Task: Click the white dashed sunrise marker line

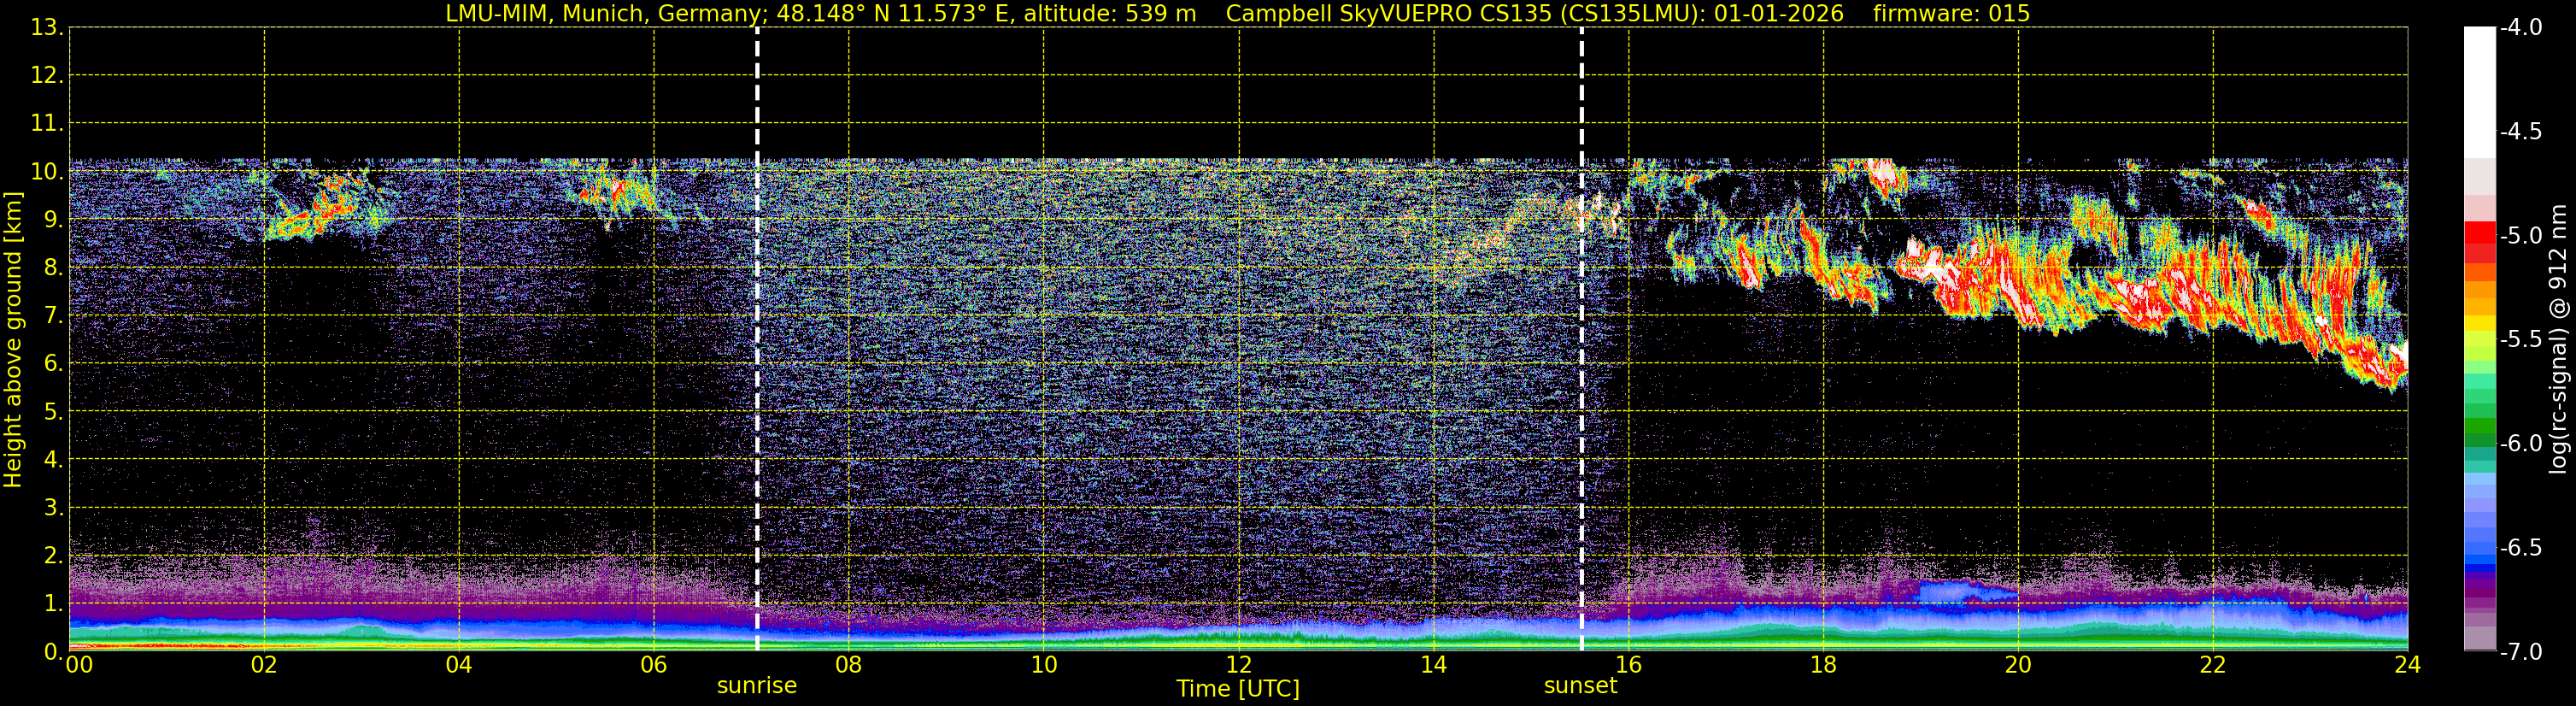Action: coord(757,339)
